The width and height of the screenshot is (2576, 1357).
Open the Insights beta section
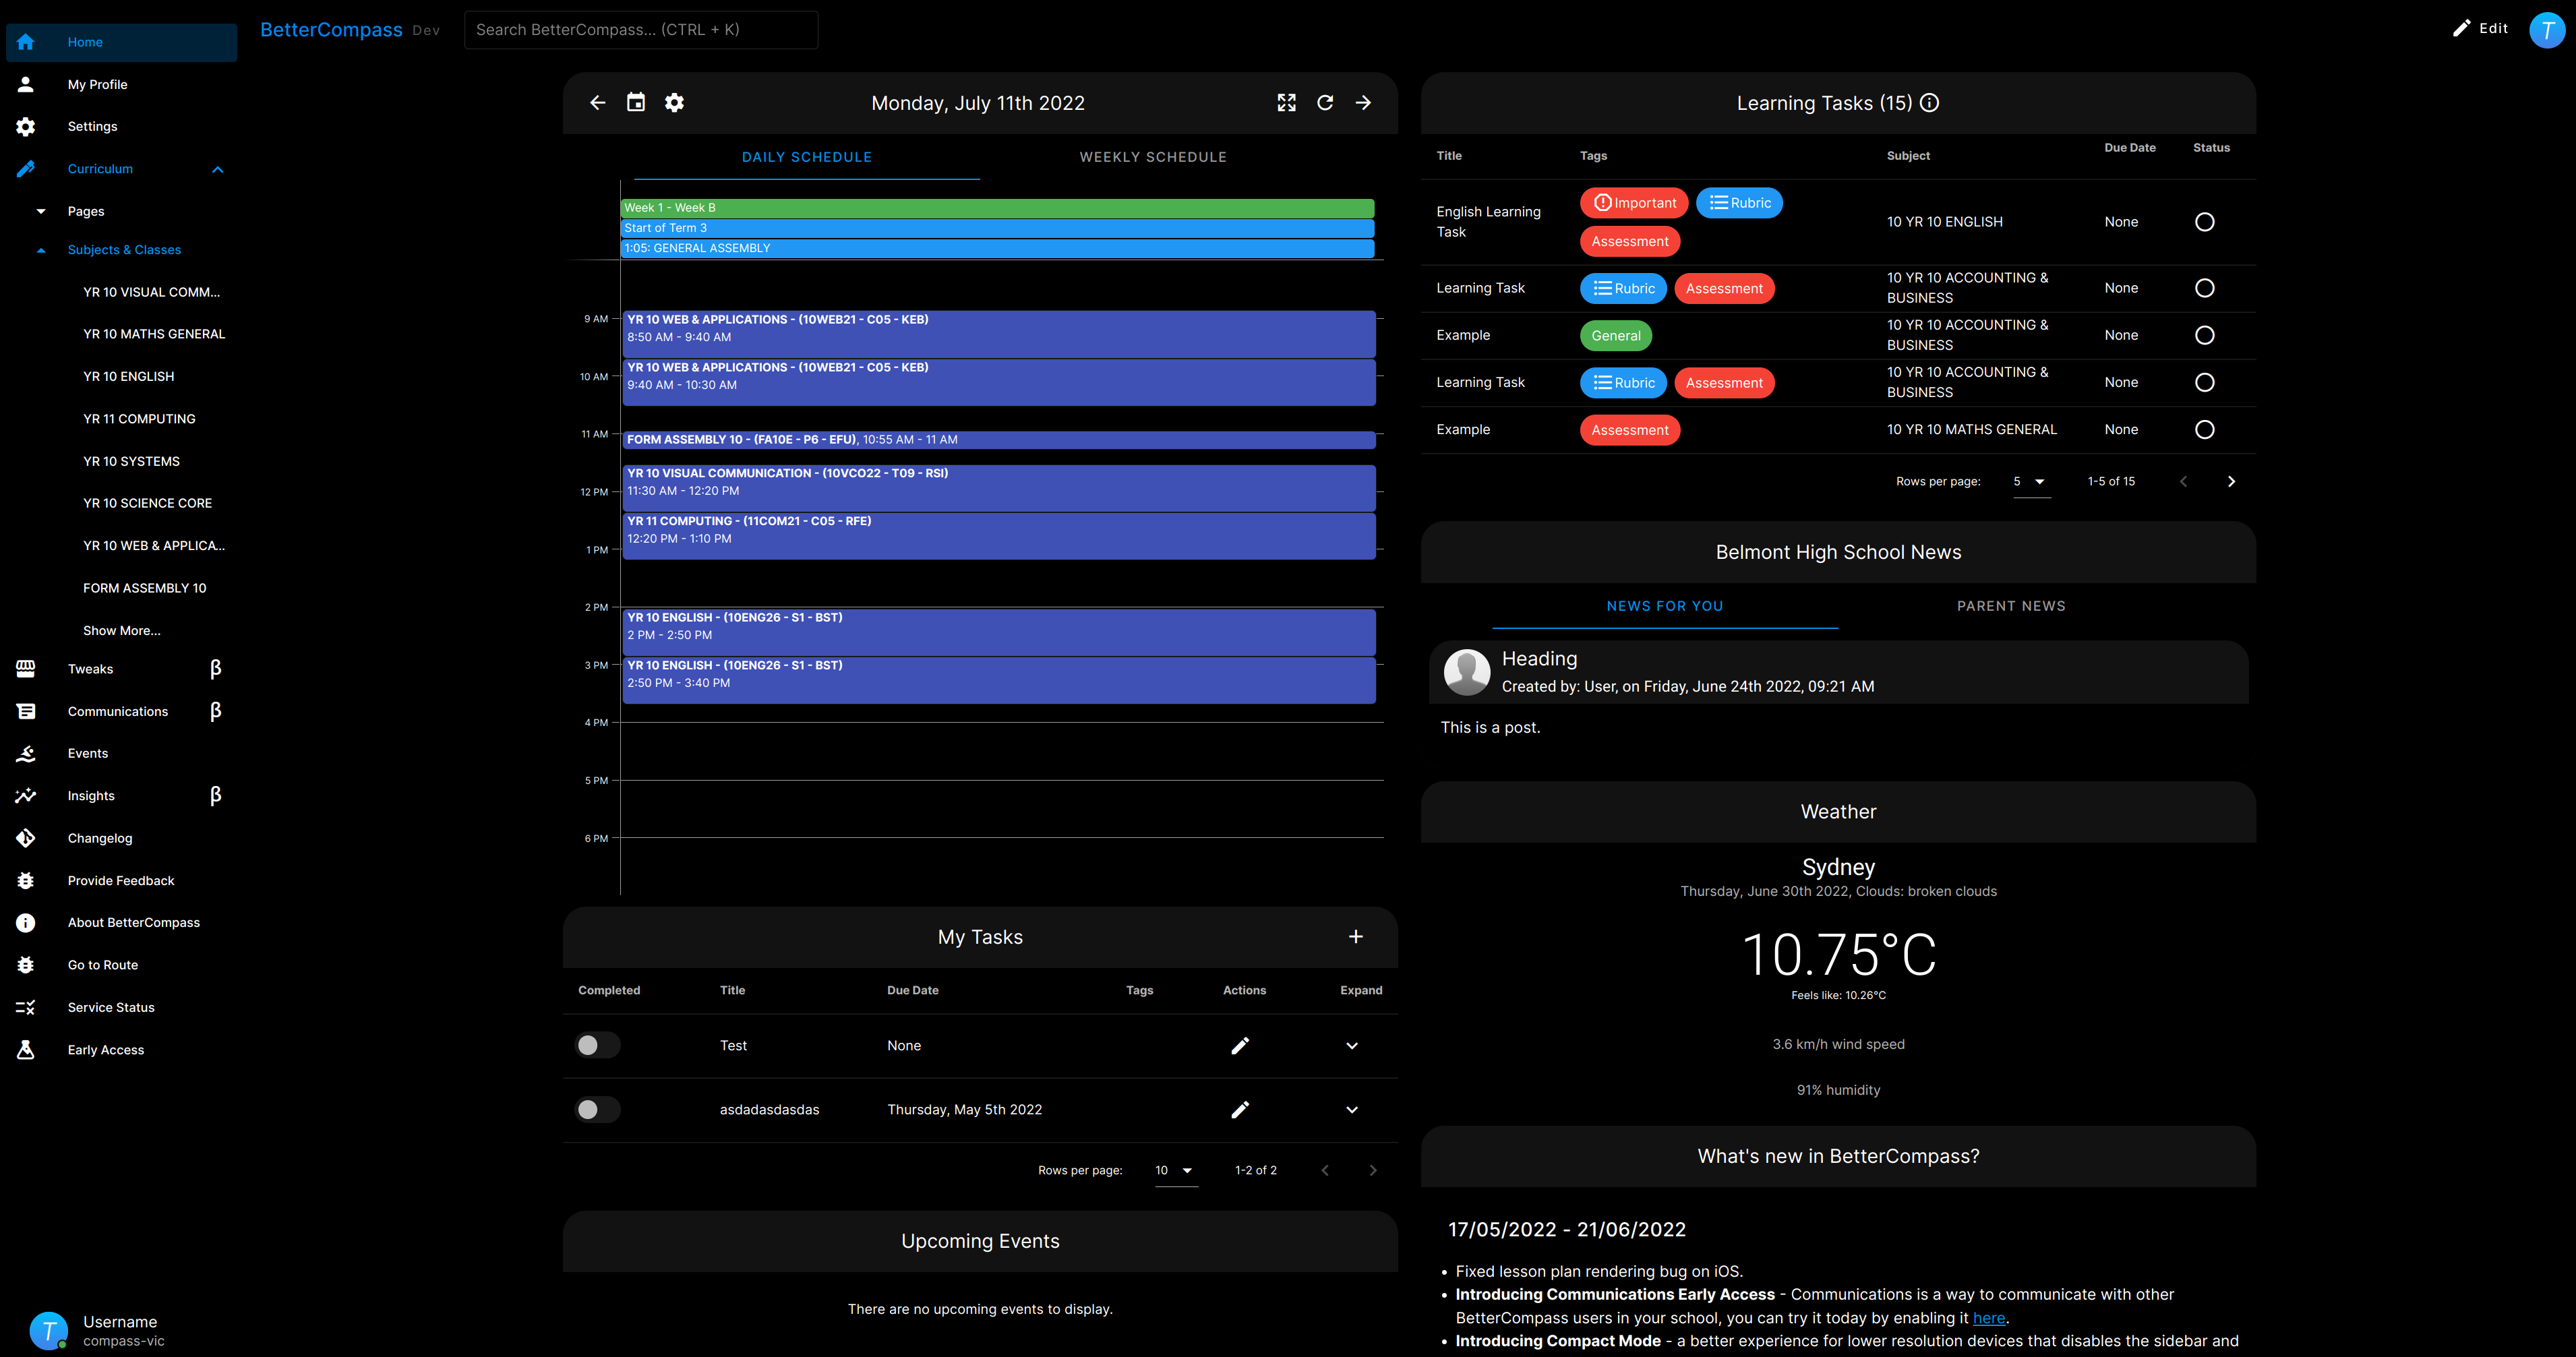tap(90, 795)
